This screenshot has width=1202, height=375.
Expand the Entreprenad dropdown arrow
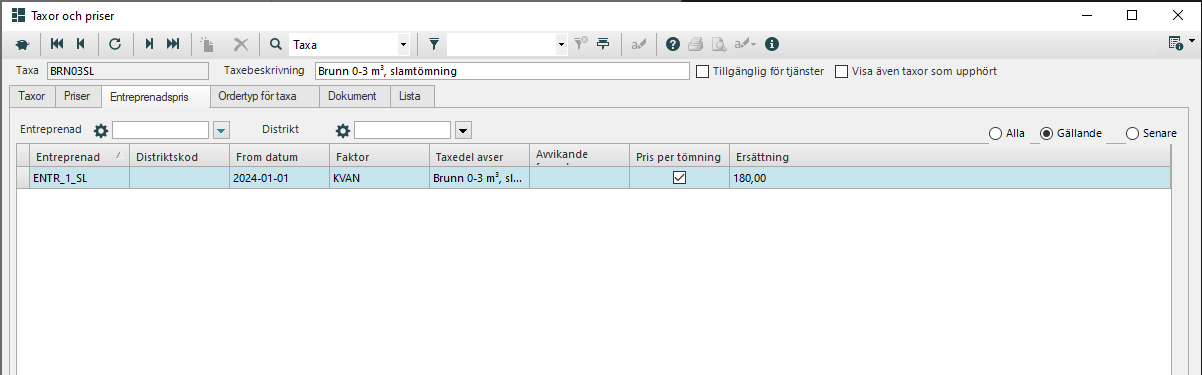tap(221, 130)
